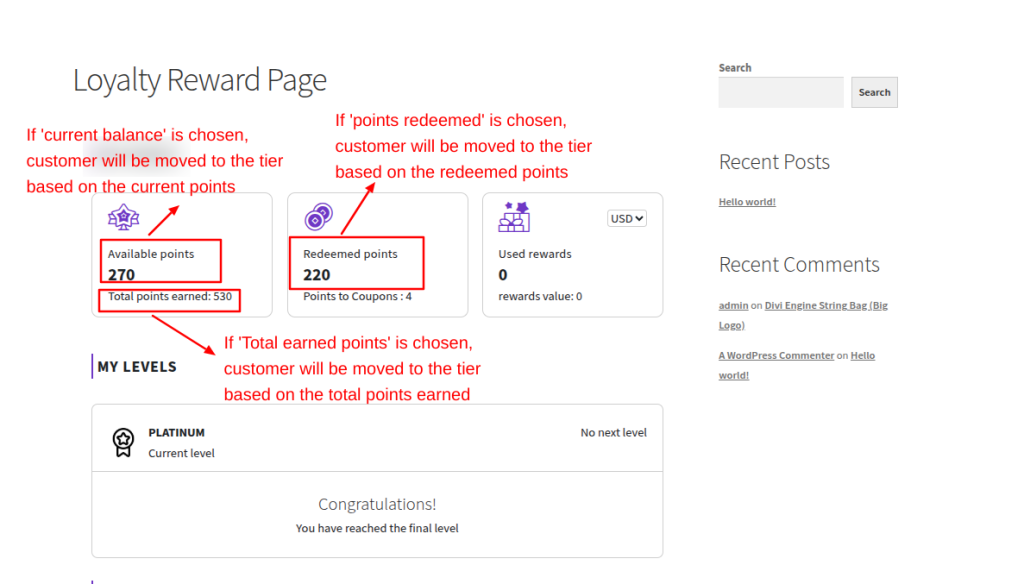The height and width of the screenshot is (584, 1024).
Task: Click the Congratulations! message
Action: 377,505
